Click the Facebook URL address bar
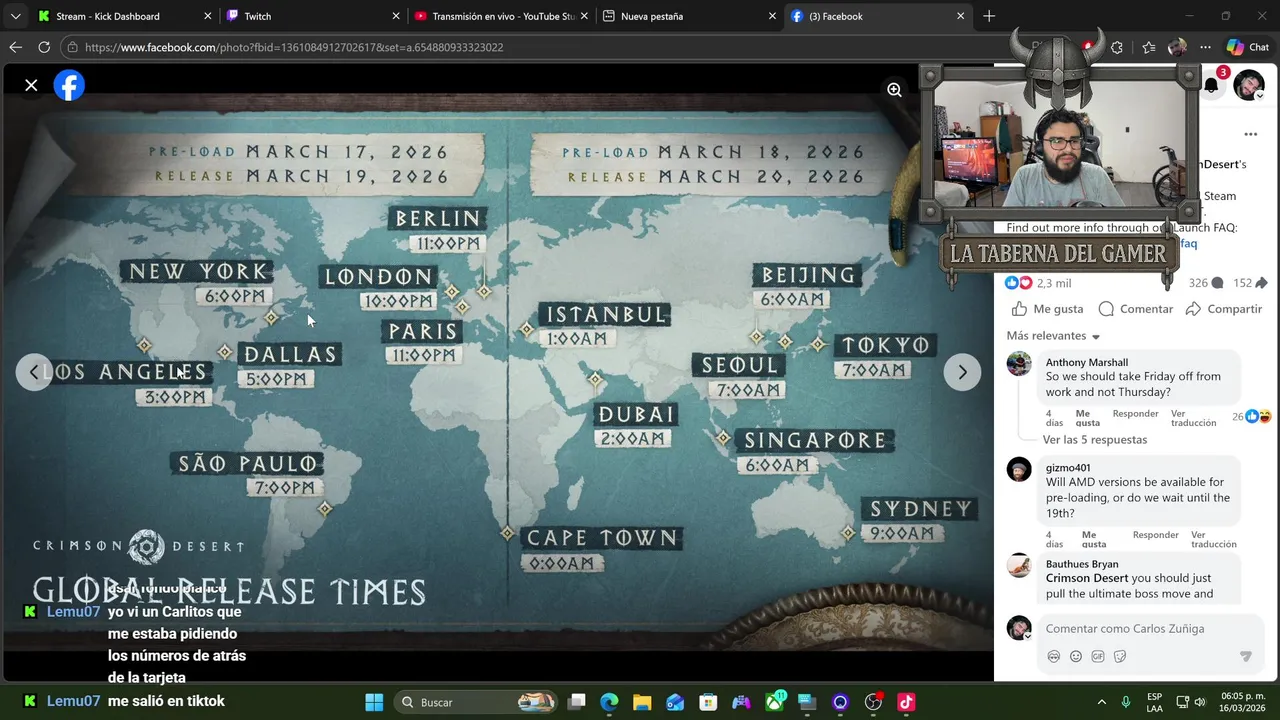Viewport: 1280px width, 720px height. [x=540, y=47]
